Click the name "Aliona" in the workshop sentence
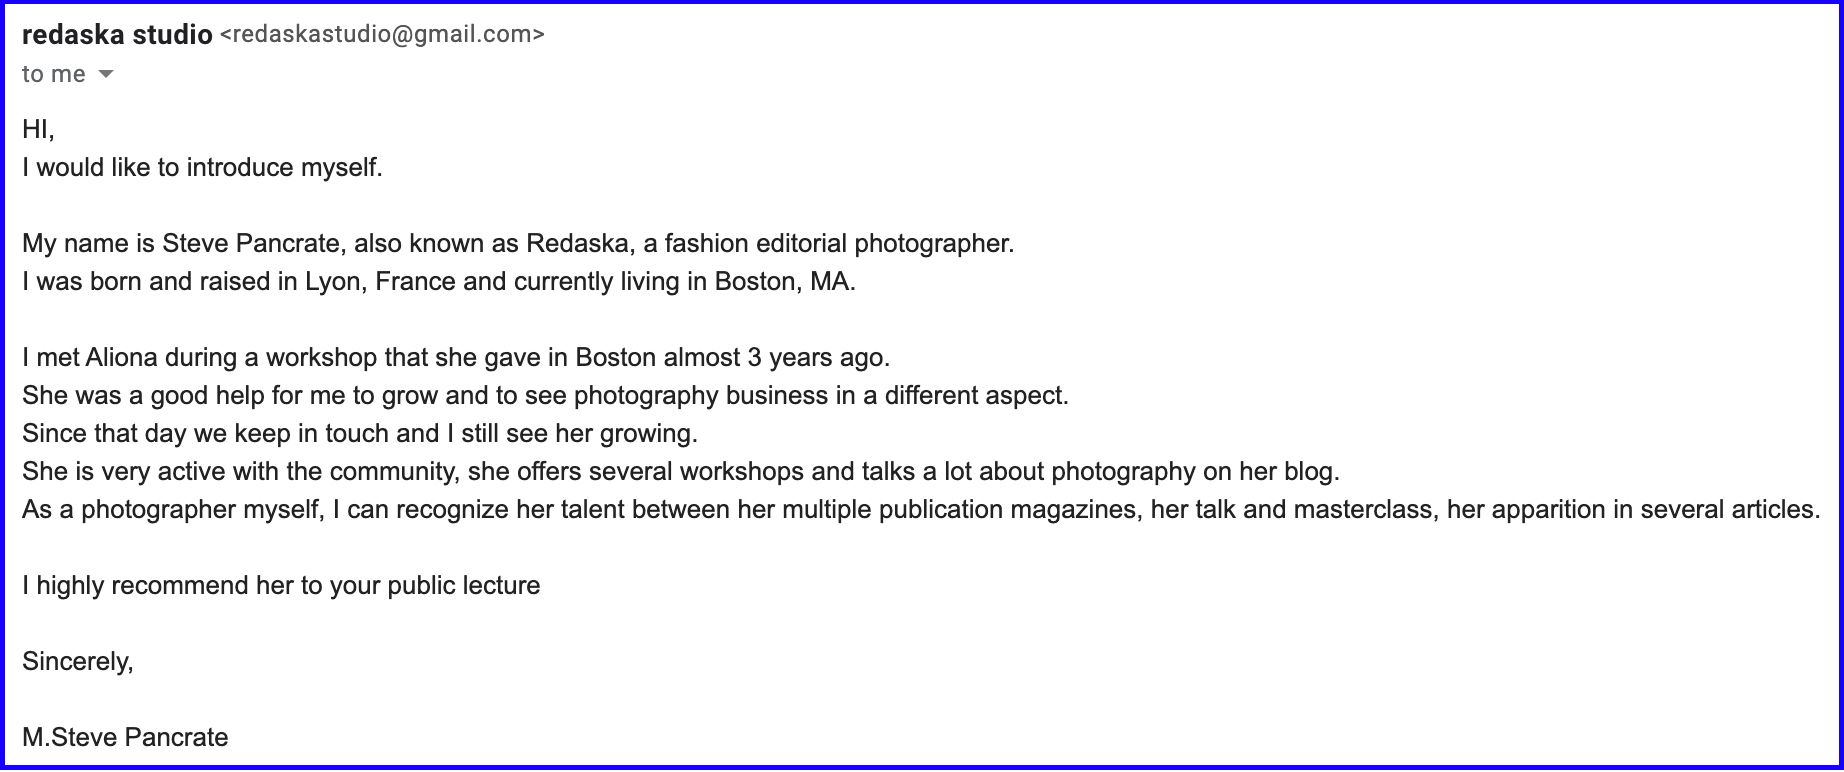The height and width of the screenshot is (772, 1844). 121,358
